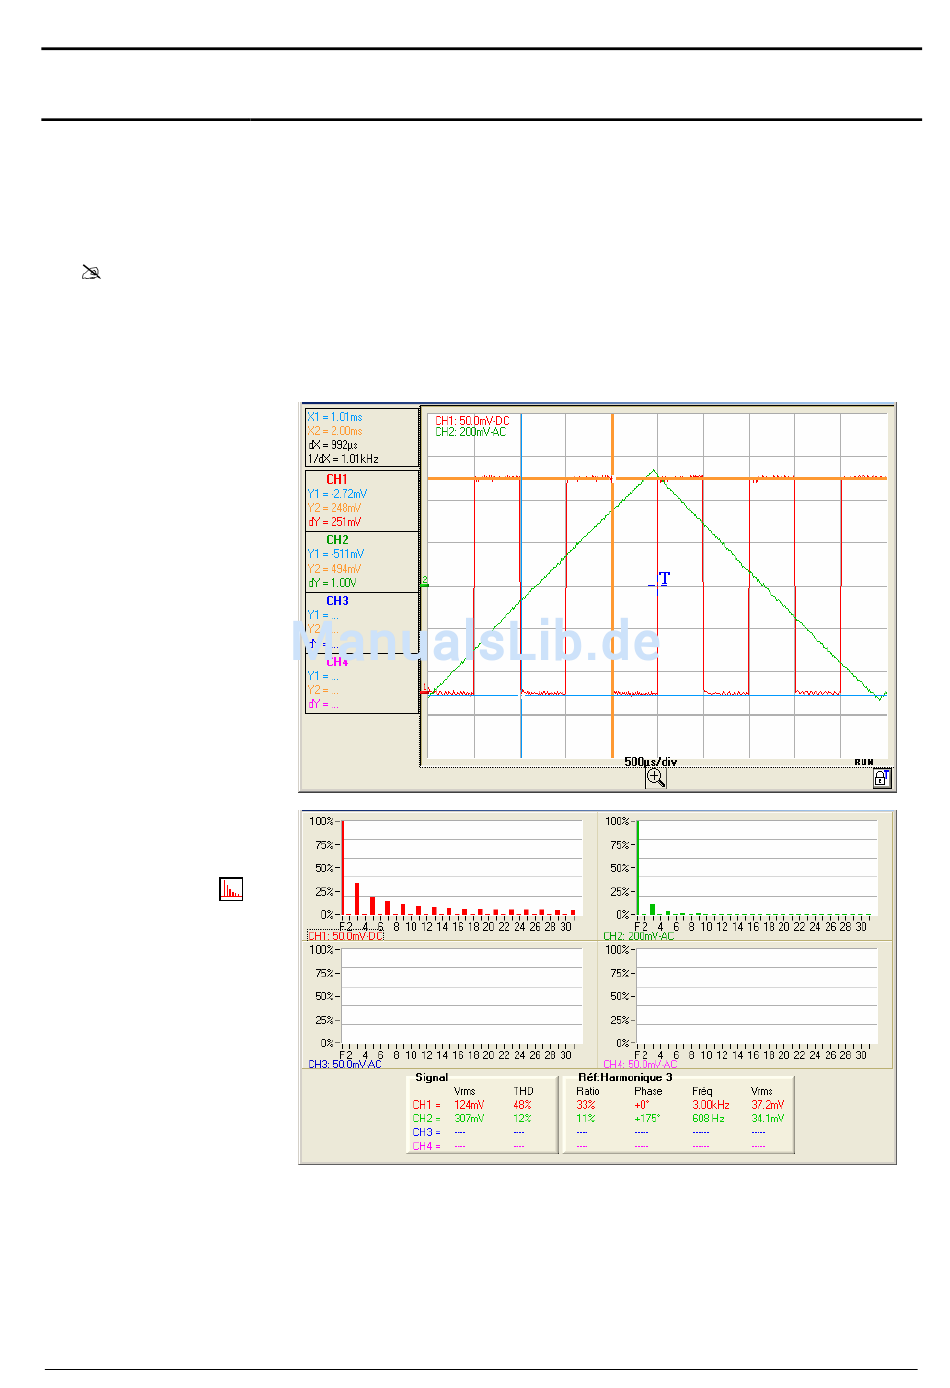
Task: Click the RUN status indicator
Action: (x=864, y=762)
